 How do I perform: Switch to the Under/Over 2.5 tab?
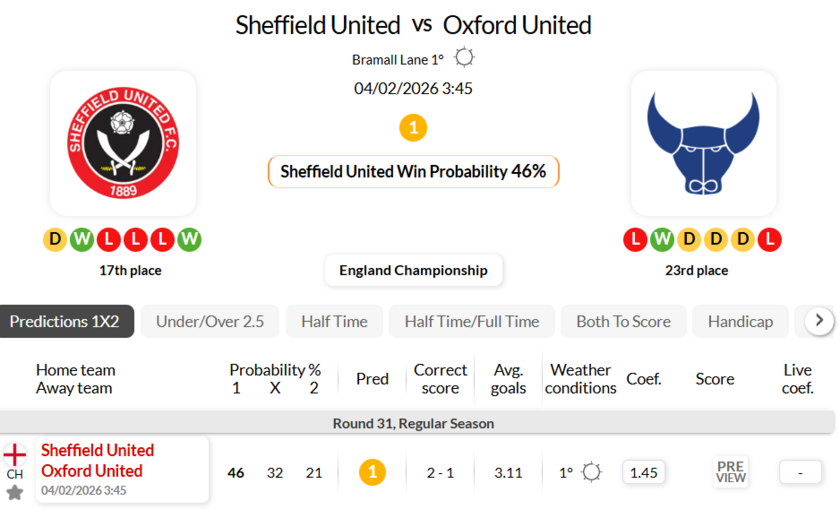click(x=210, y=321)
